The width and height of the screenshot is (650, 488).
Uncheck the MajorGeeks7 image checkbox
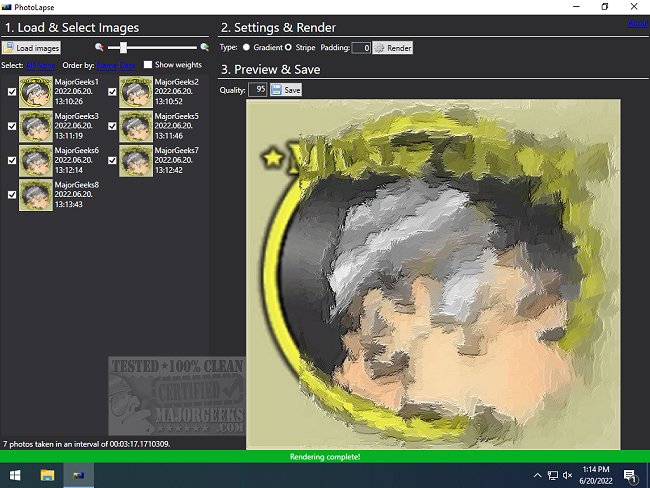click(112, 160)
